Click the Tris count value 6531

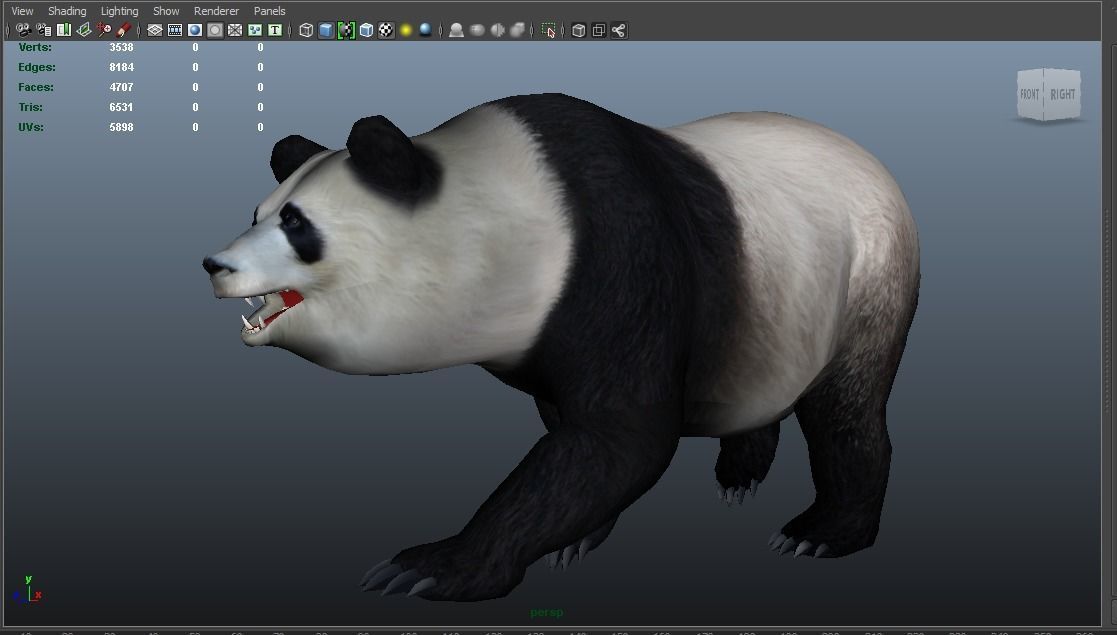(121, 107)
